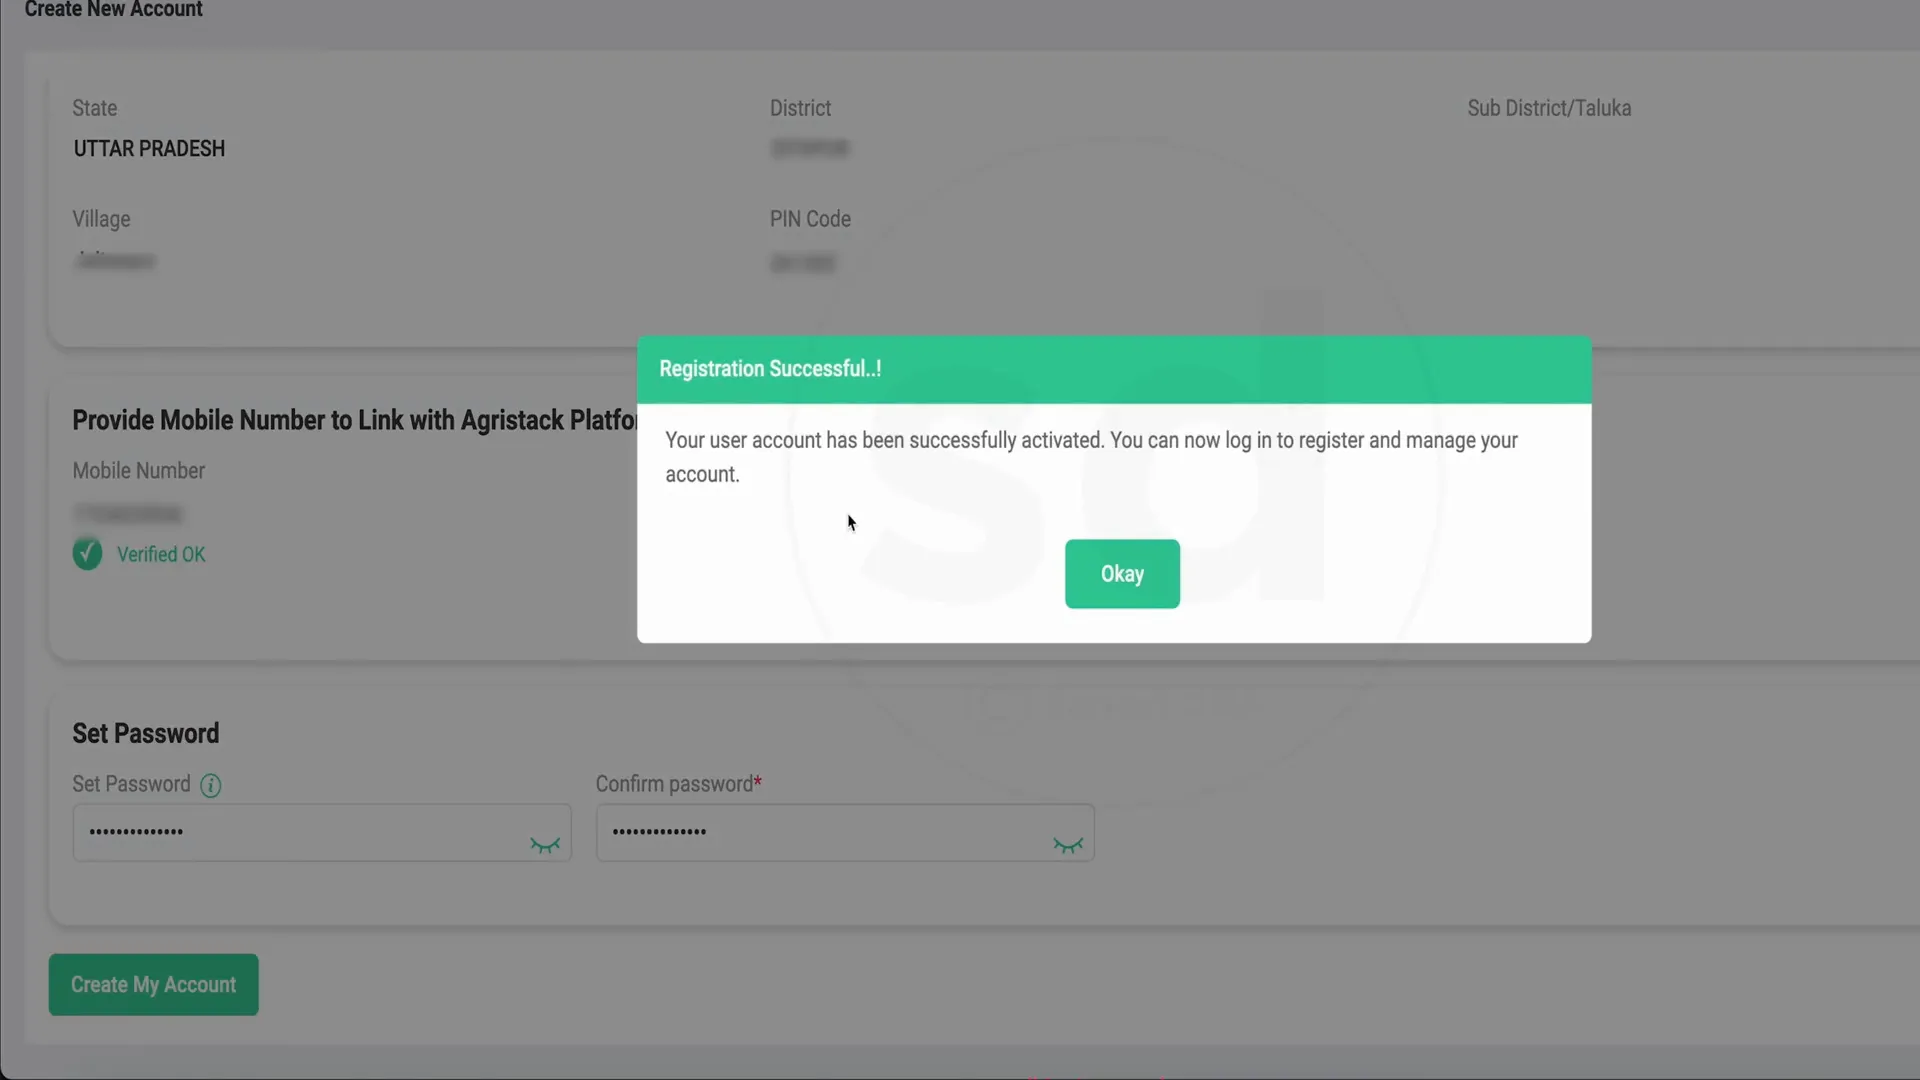The height and width of the screenshot is (1080, 1920).
Task: Click the 'Create New Account' page title
Action: (113, 10)
